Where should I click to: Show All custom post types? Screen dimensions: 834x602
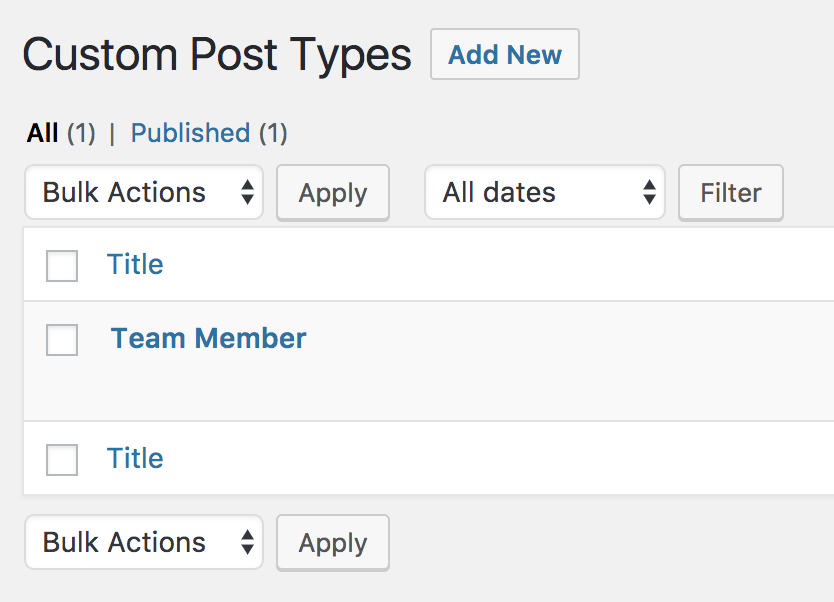pyautogui.click(x=42, y=133)
